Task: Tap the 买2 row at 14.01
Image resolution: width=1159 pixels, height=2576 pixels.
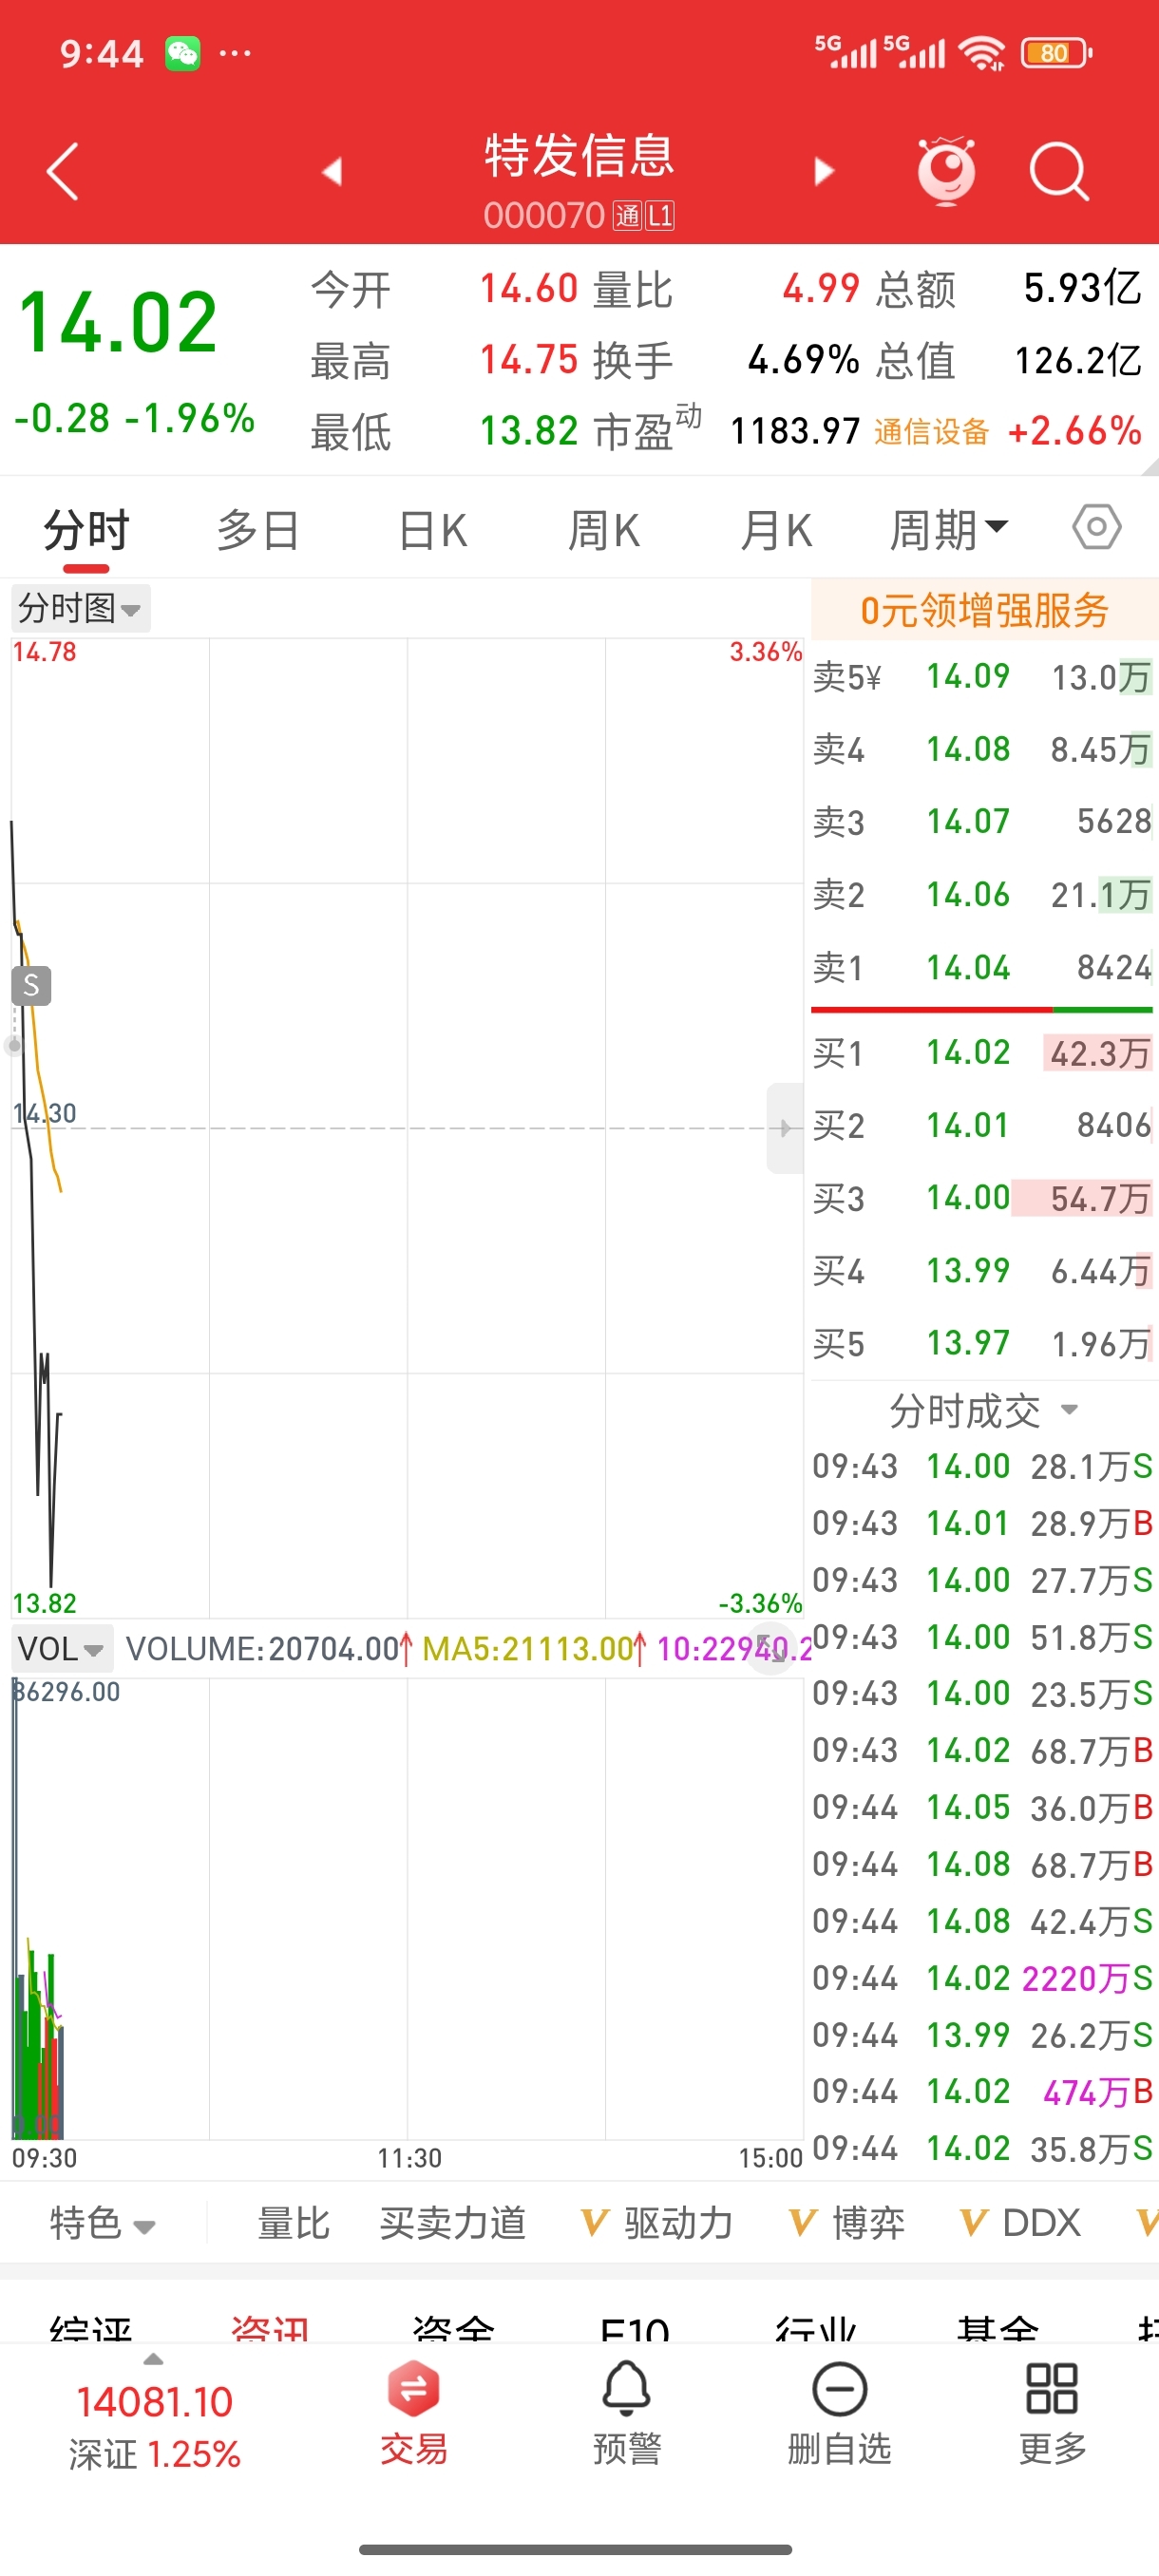Action: tap(983, 1126)
